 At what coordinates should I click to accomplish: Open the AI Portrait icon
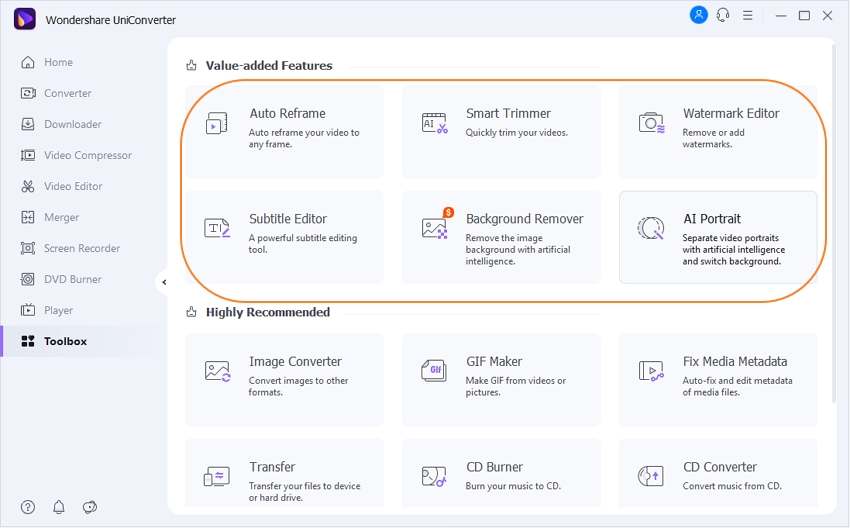coord(651,228)
